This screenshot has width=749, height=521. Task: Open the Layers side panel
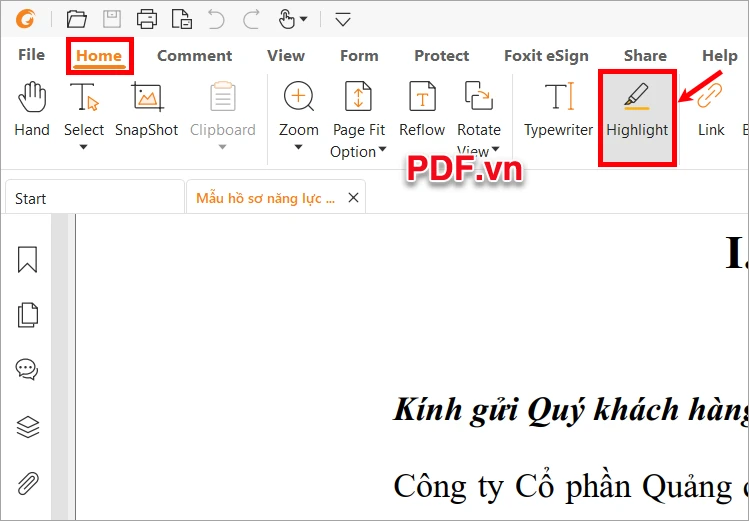pos(27,426)
